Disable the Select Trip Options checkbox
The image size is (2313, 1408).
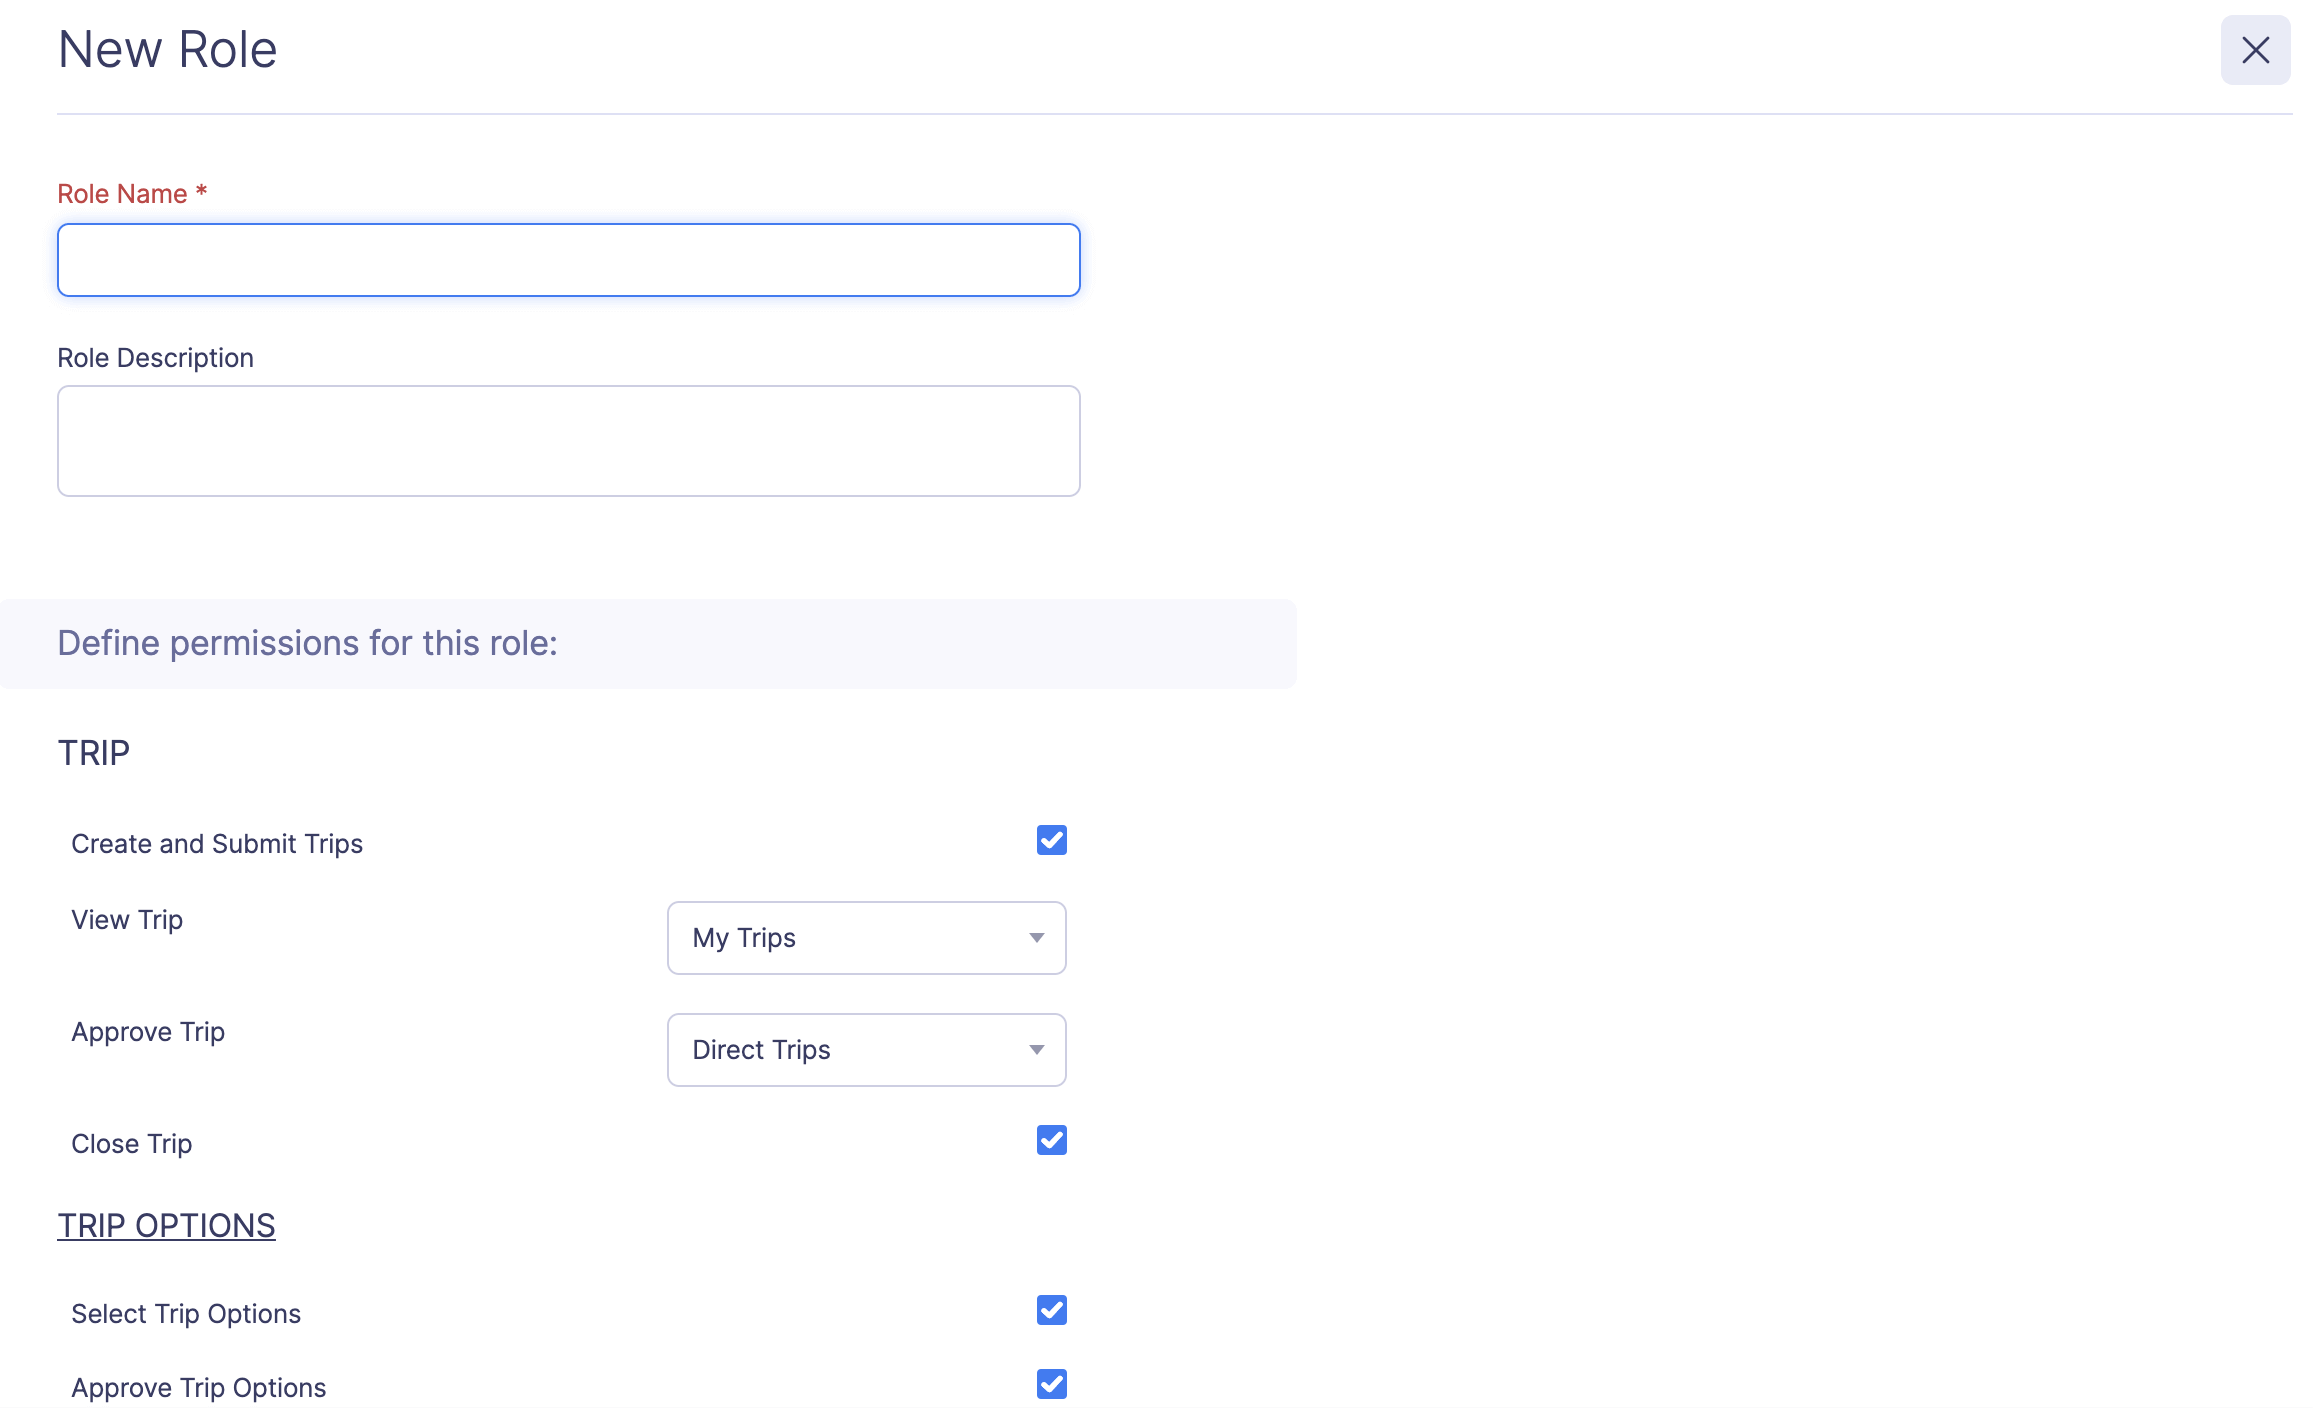click(1051, 1310)
